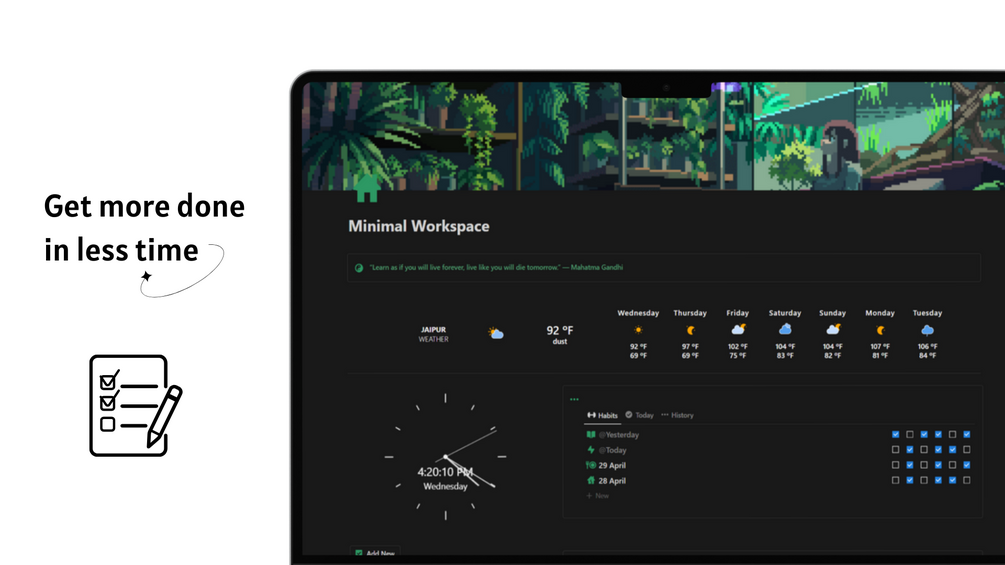Uncheck first checkbox in @Yesterday row
1005x565 pixels.
coord(895,434)
